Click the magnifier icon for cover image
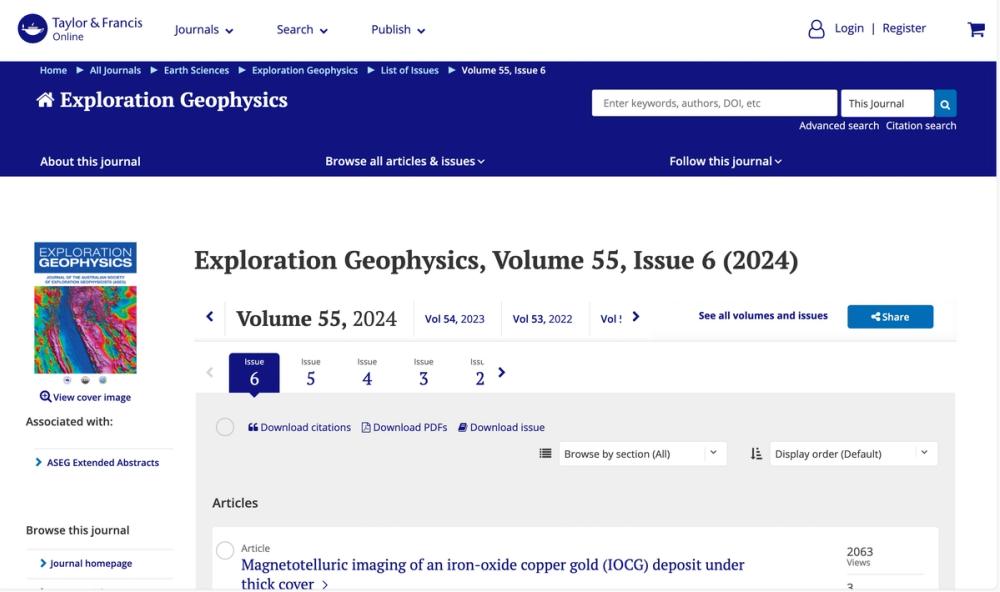Screen dimensions: 1000x592 pyautogui.click(x=45, y=397)
